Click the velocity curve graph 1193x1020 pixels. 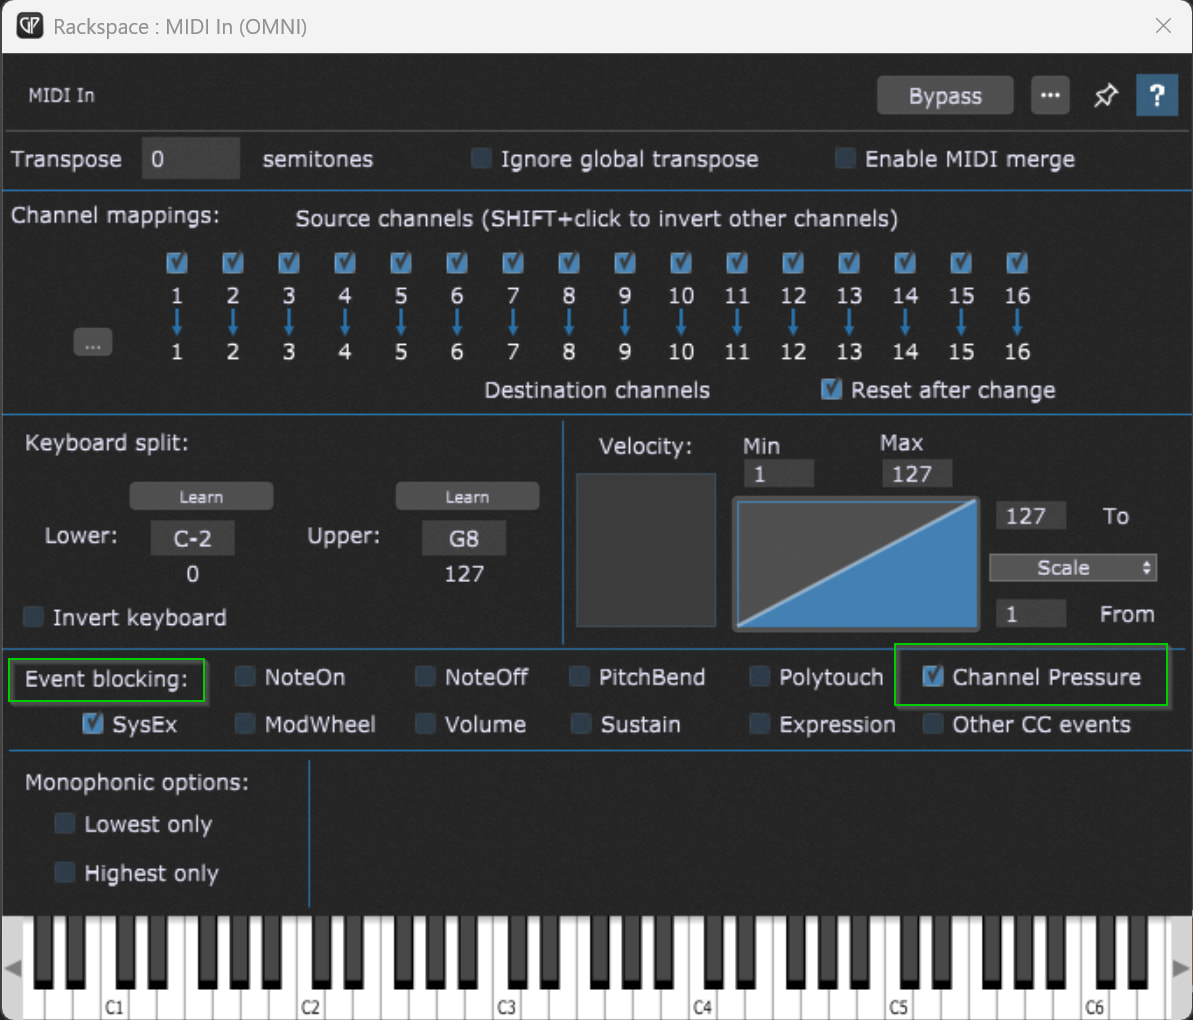point(857,564)
